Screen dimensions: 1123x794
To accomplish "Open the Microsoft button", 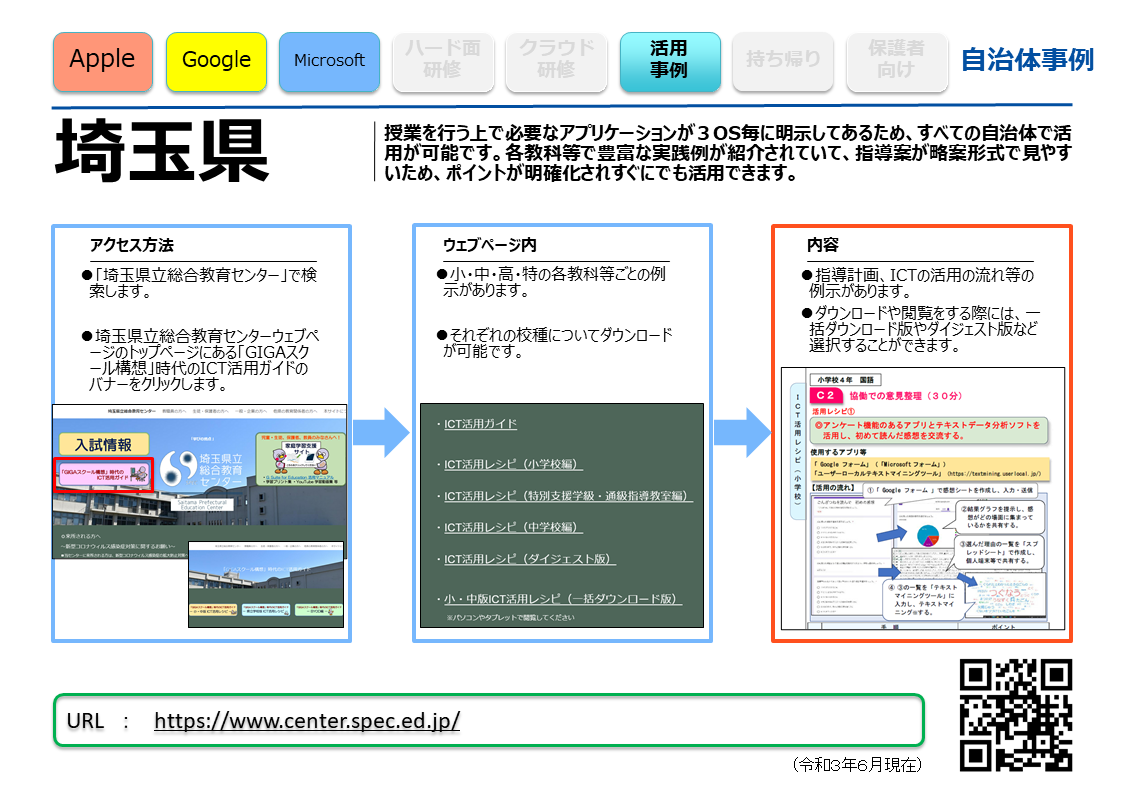I will click(329, 61).
